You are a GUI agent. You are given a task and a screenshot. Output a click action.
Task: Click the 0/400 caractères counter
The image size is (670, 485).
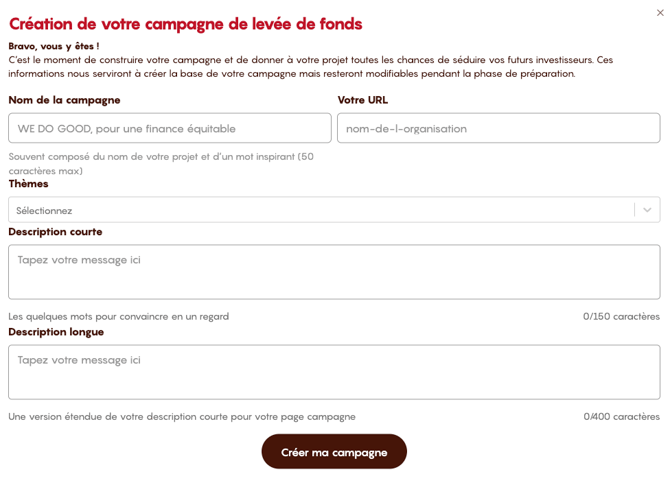[x=621, y=416]
